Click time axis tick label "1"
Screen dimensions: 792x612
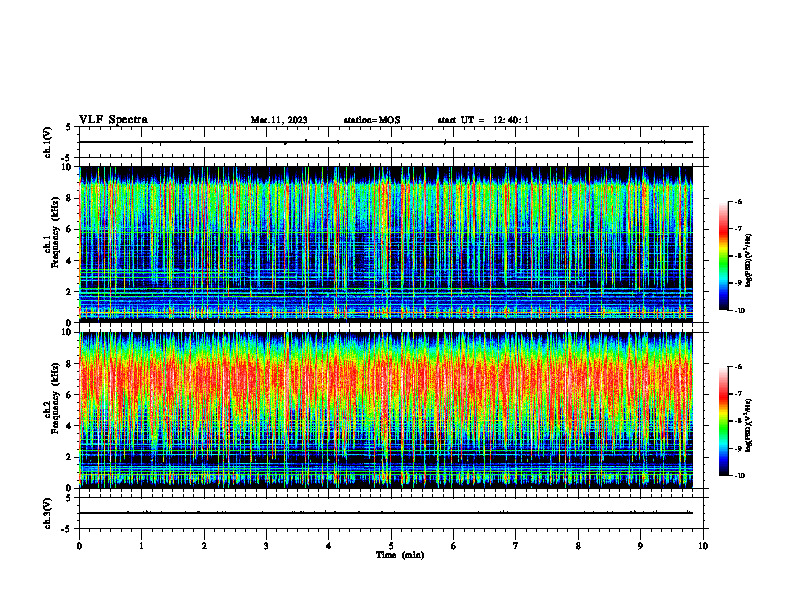click(x=141, y=546)
